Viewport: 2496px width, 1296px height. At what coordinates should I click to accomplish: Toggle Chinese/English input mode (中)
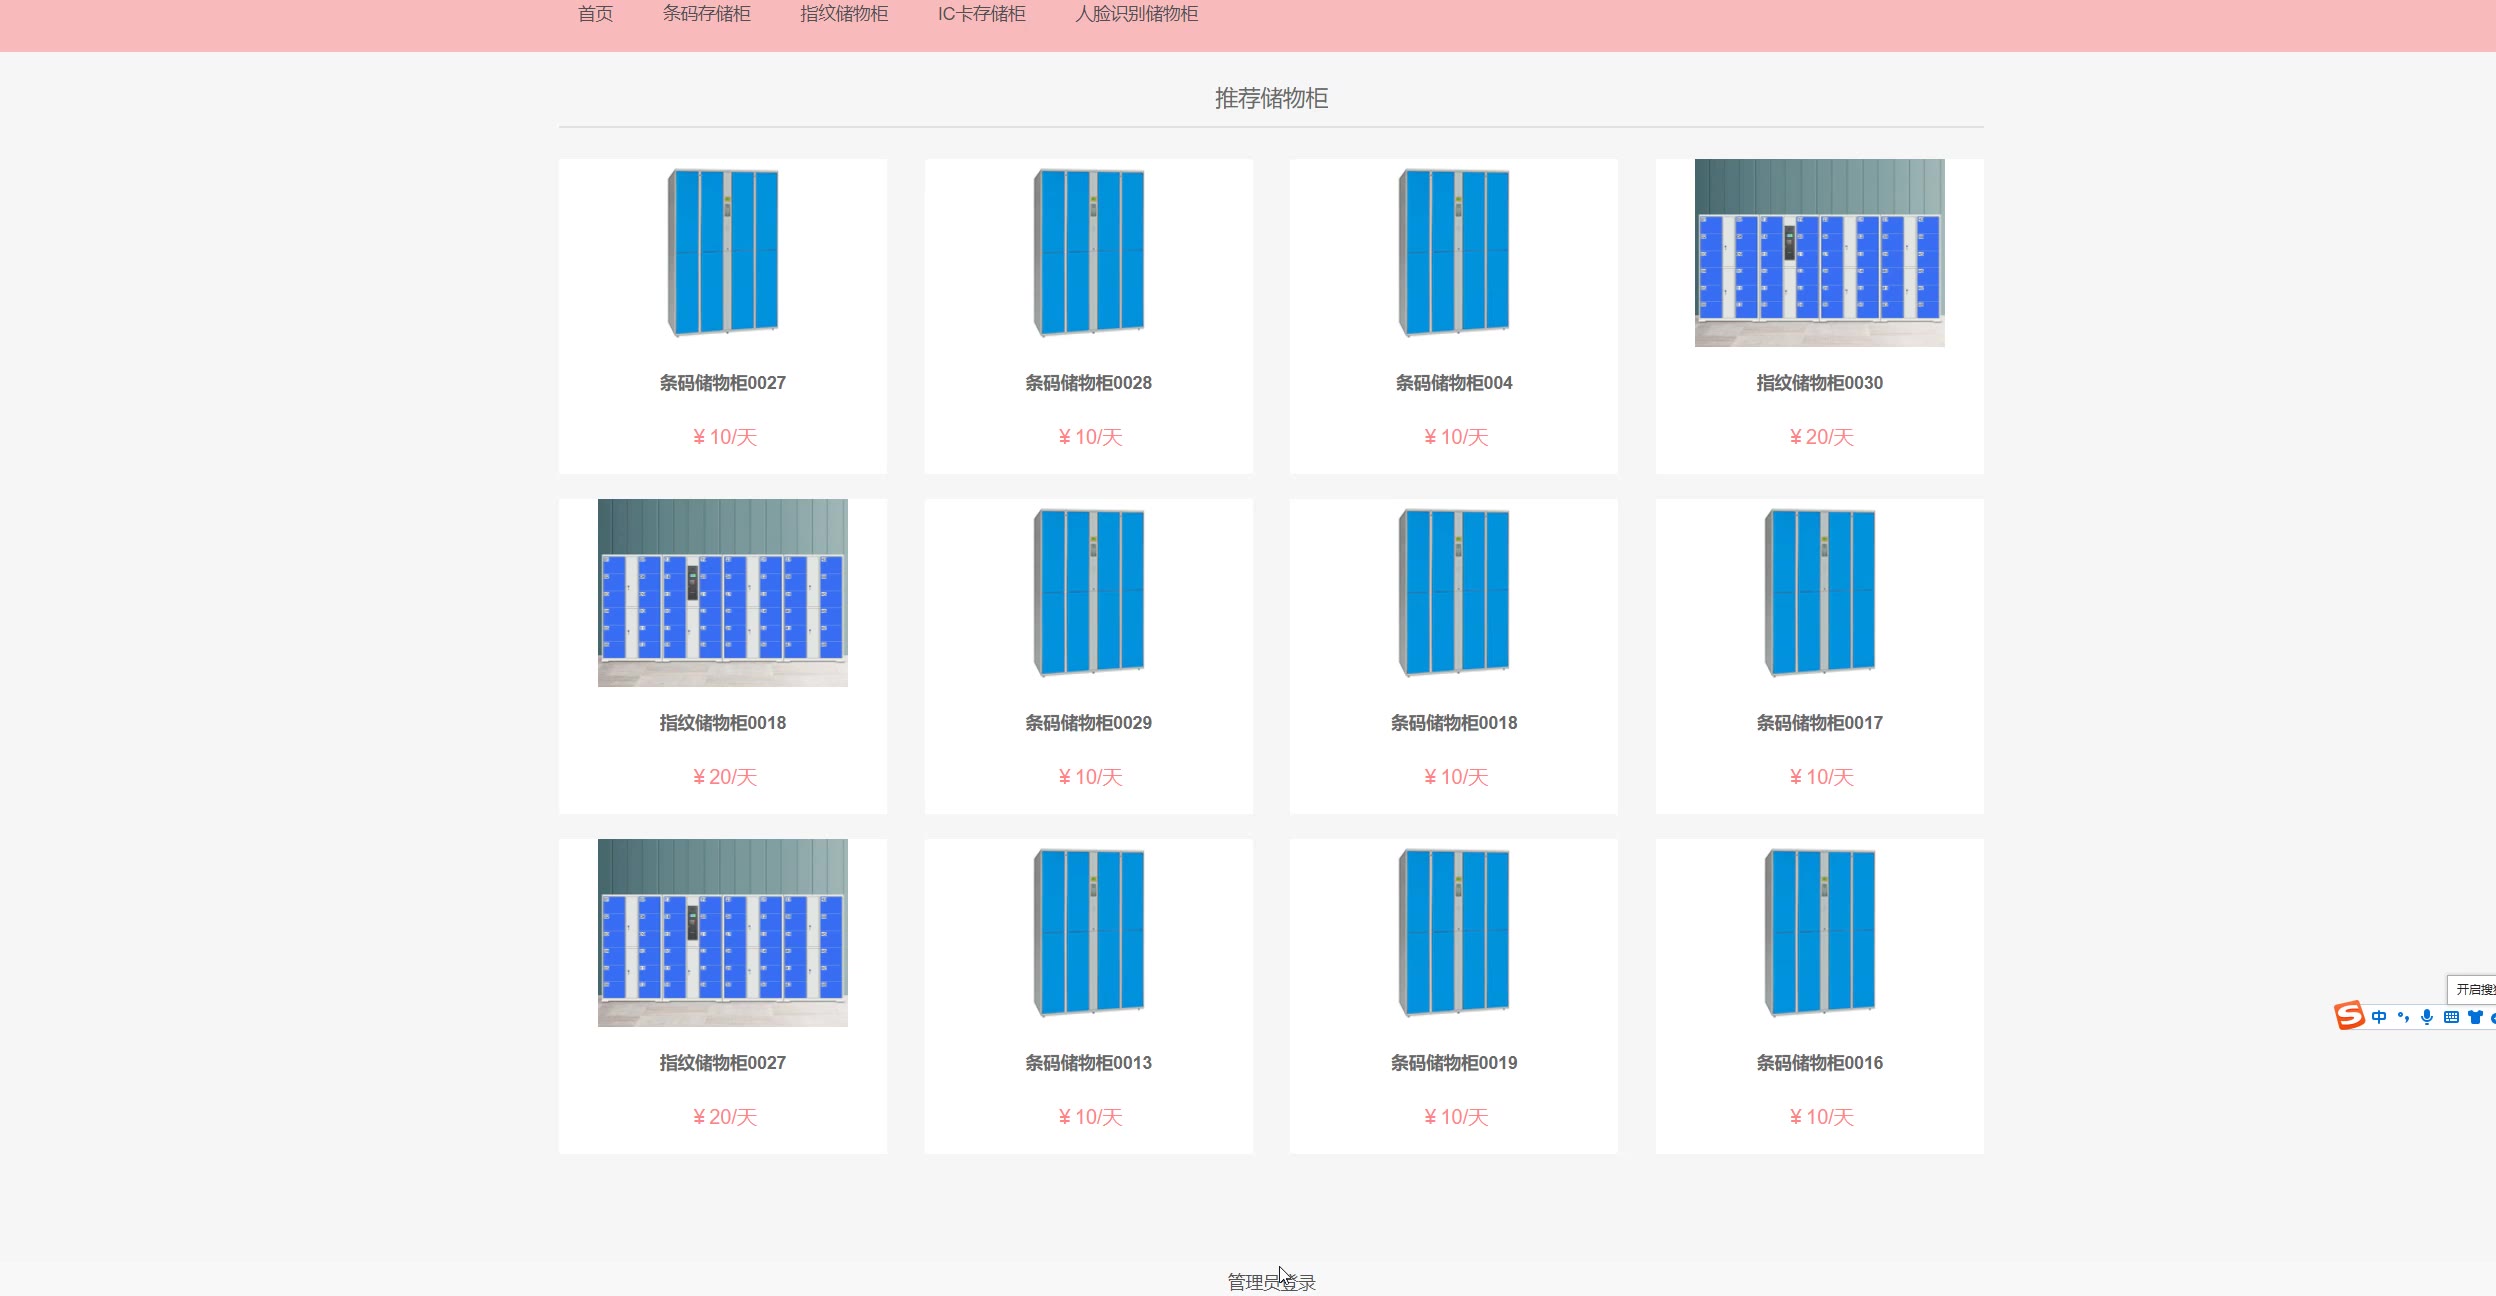pyautogui.click(x=2379, y=1017)
